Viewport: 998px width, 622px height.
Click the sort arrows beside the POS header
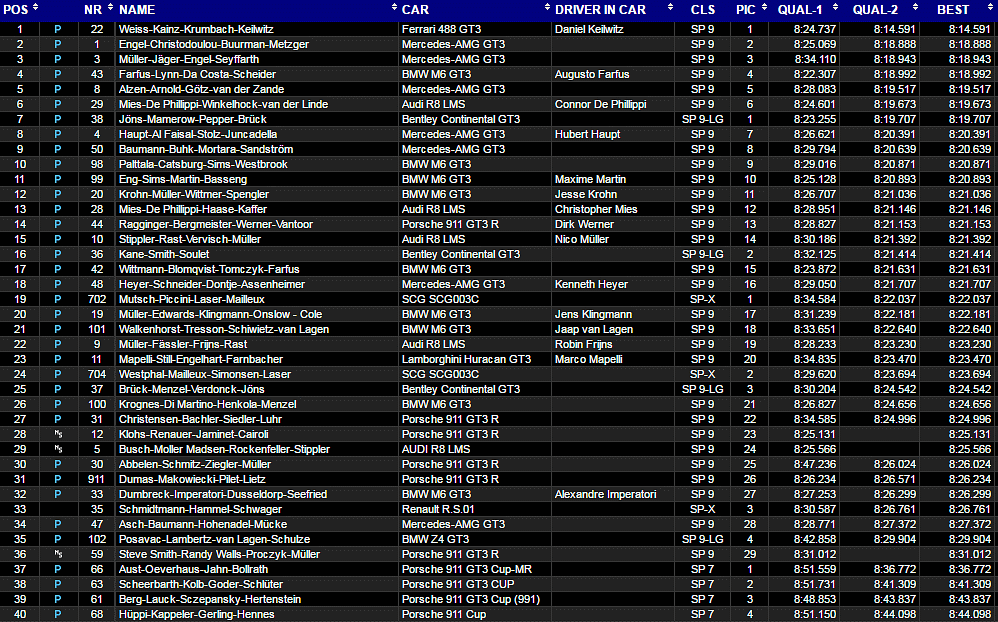coord(36,9)
